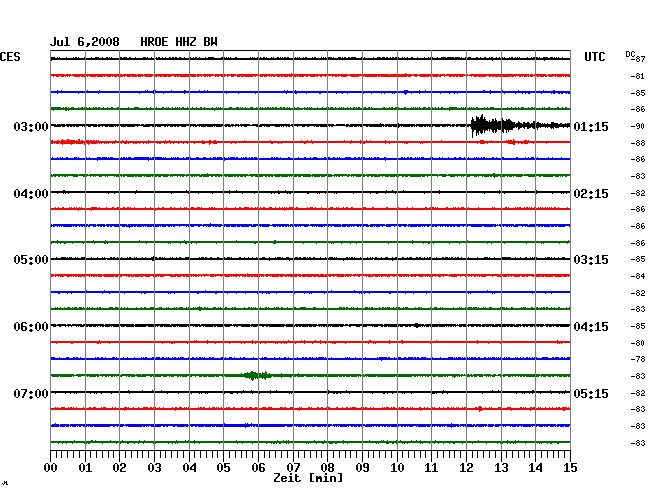The height and width of the screenshot is (494, 650).
Task: Click the "-78" DC offset value
Action: point(638,359)
